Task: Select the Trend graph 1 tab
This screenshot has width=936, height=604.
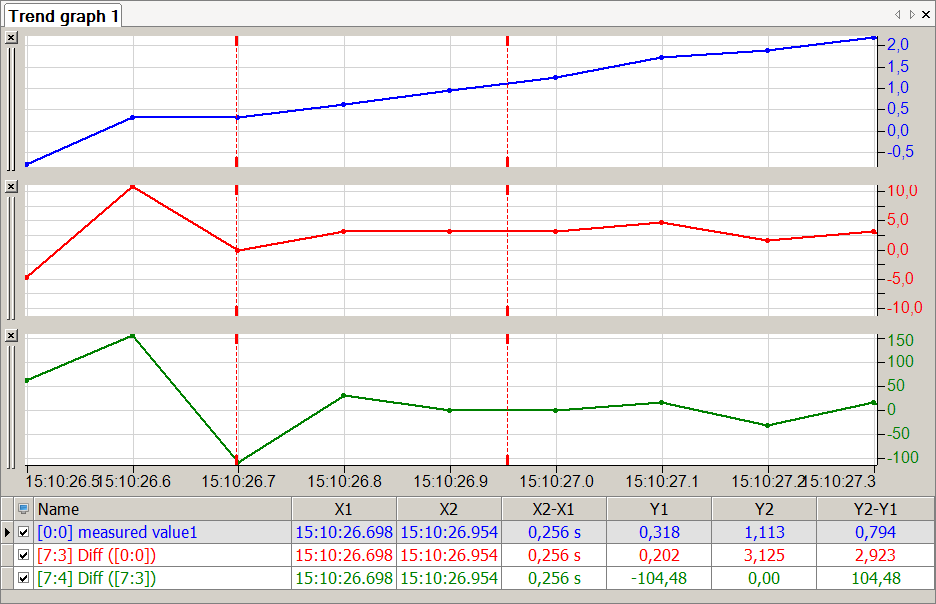Action: pyautogui.click(x=63, y=16)
